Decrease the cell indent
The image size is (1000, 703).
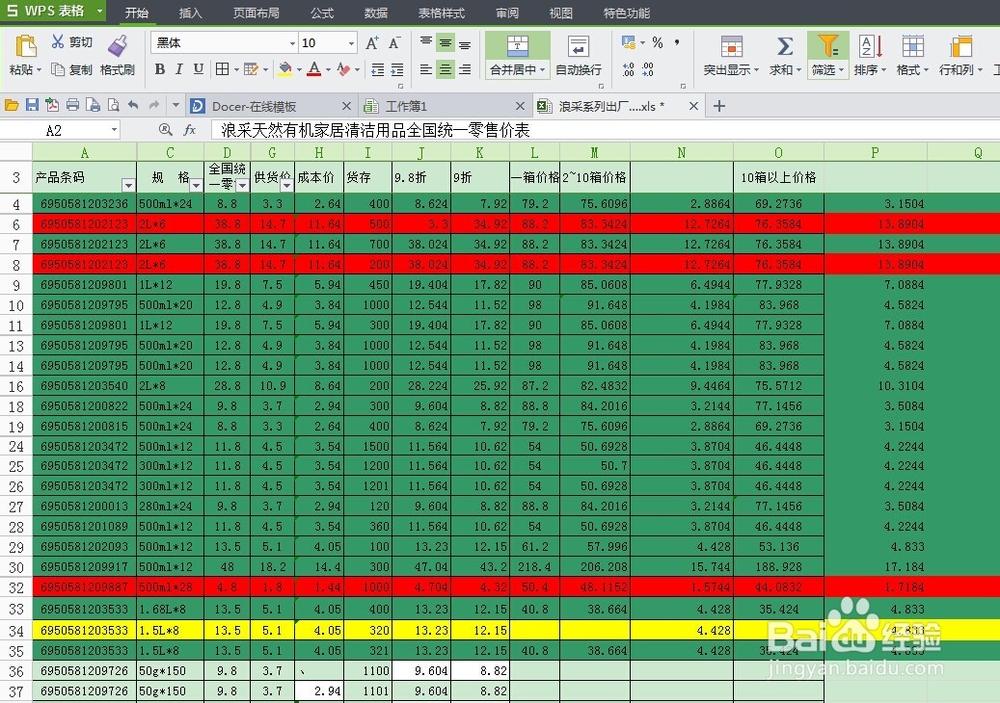pyautogui.click(x=378, y=70)
